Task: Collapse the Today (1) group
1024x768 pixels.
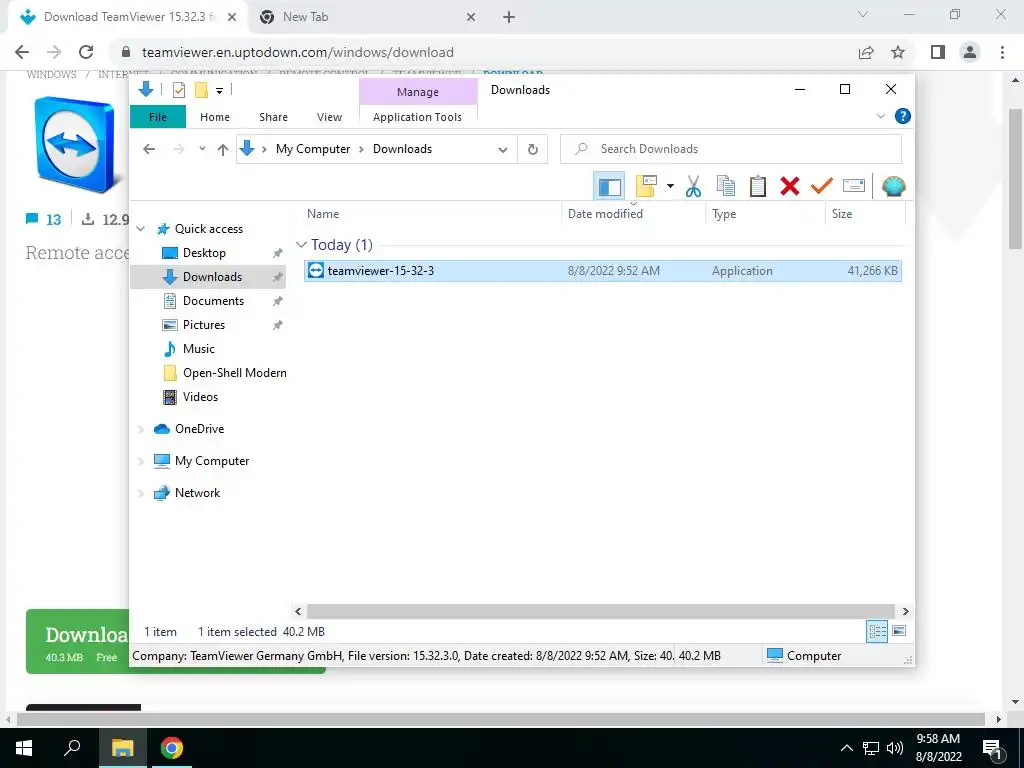Action: [x=301, y=245]
